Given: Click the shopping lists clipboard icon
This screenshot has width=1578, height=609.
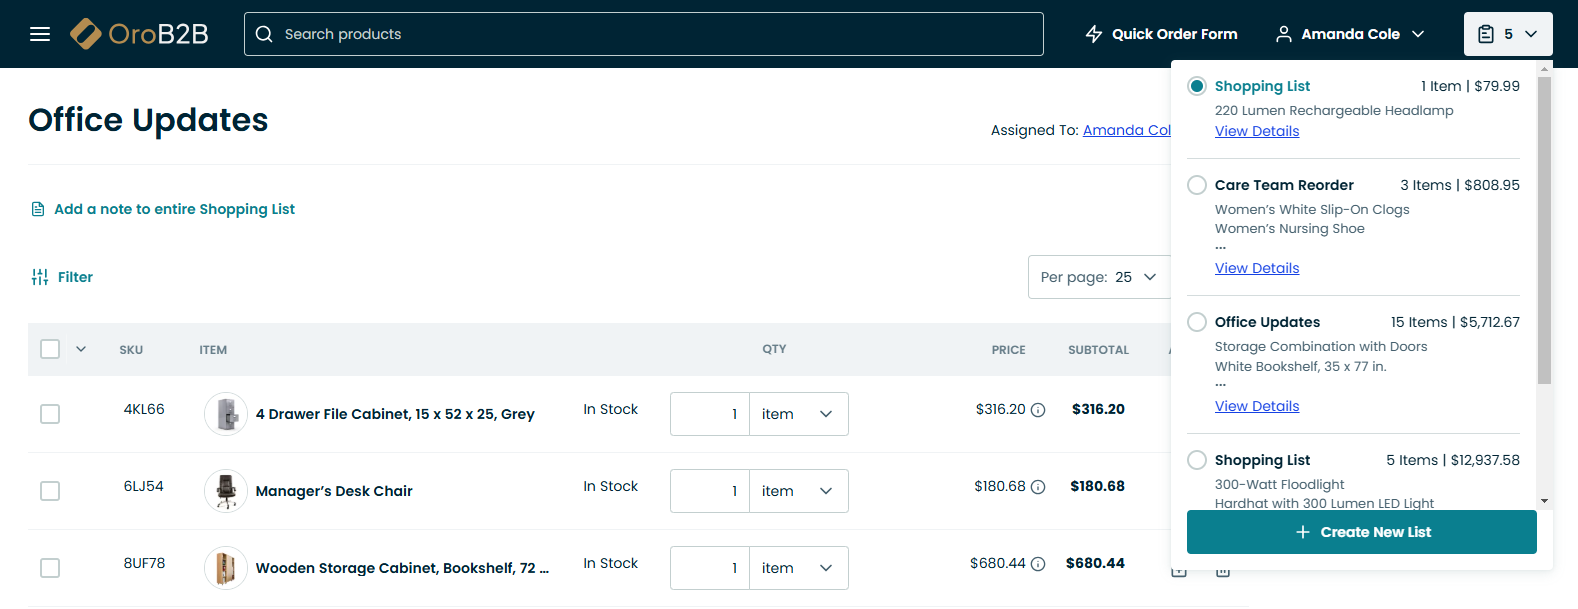Looking at the screenshot, I should pos(1487,34).
